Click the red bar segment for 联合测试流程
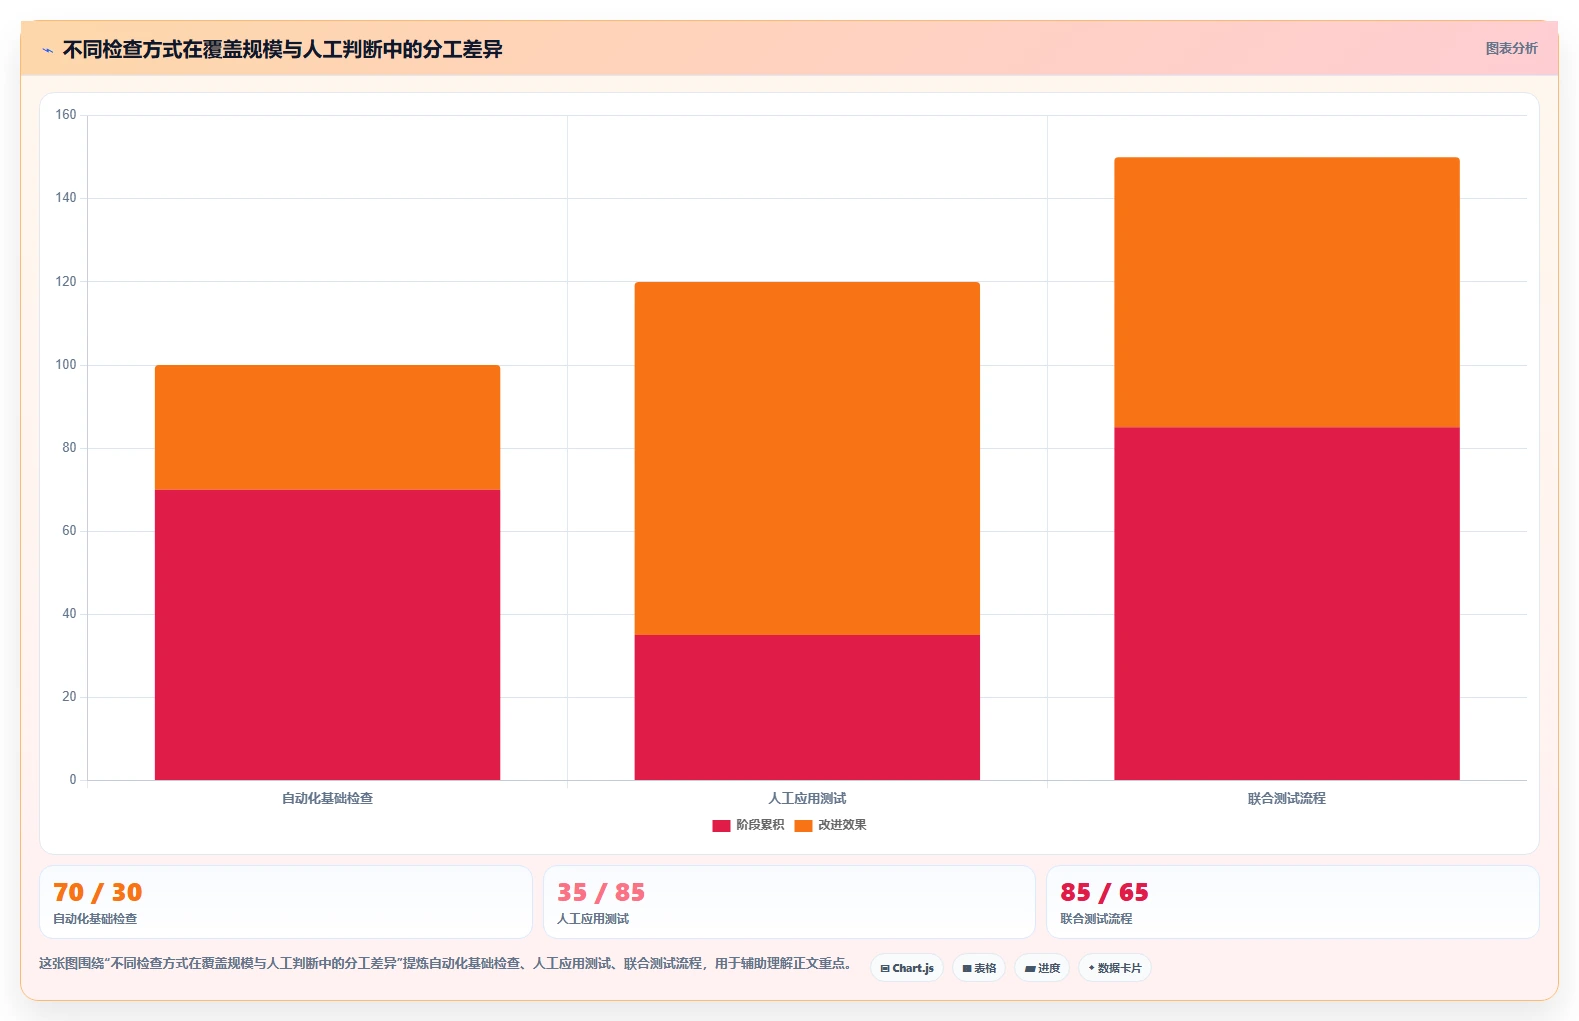 [x=1287, y=604]
